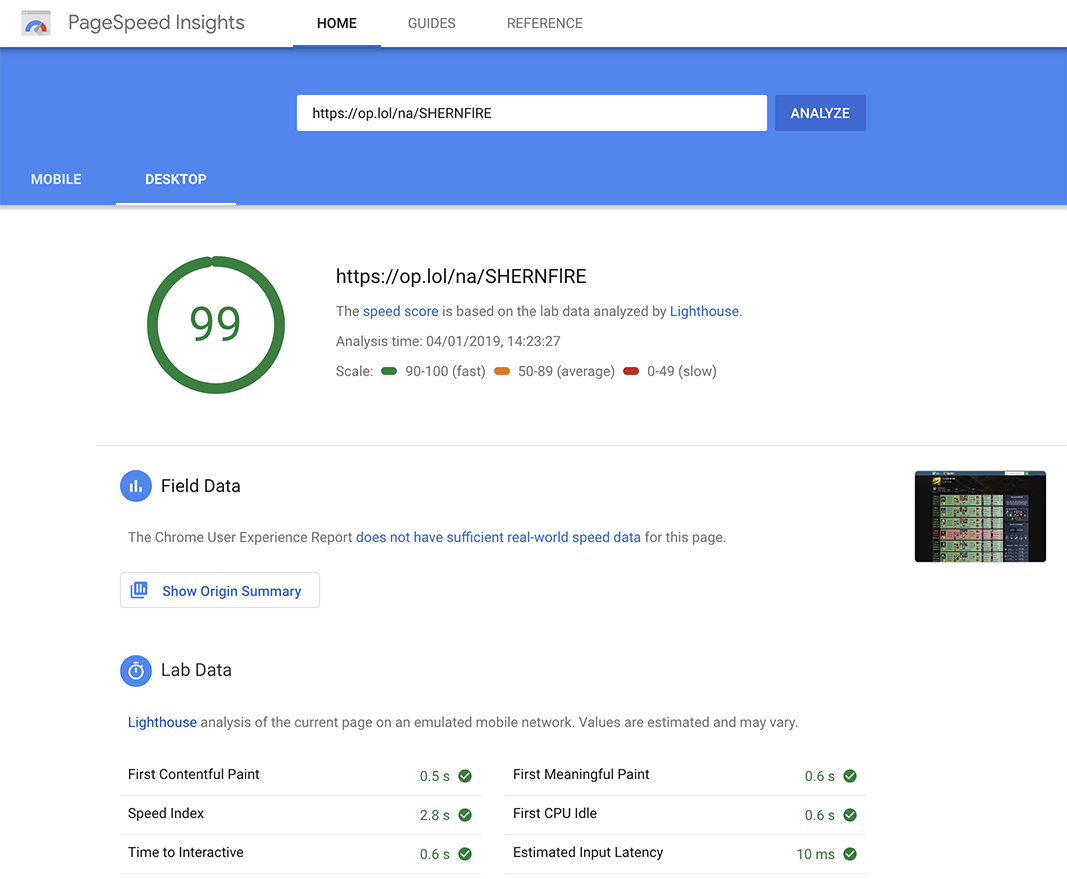The width and height of the screenshot is (1067, 879).
Task: Click the URL input field
Action: (531, 113)
